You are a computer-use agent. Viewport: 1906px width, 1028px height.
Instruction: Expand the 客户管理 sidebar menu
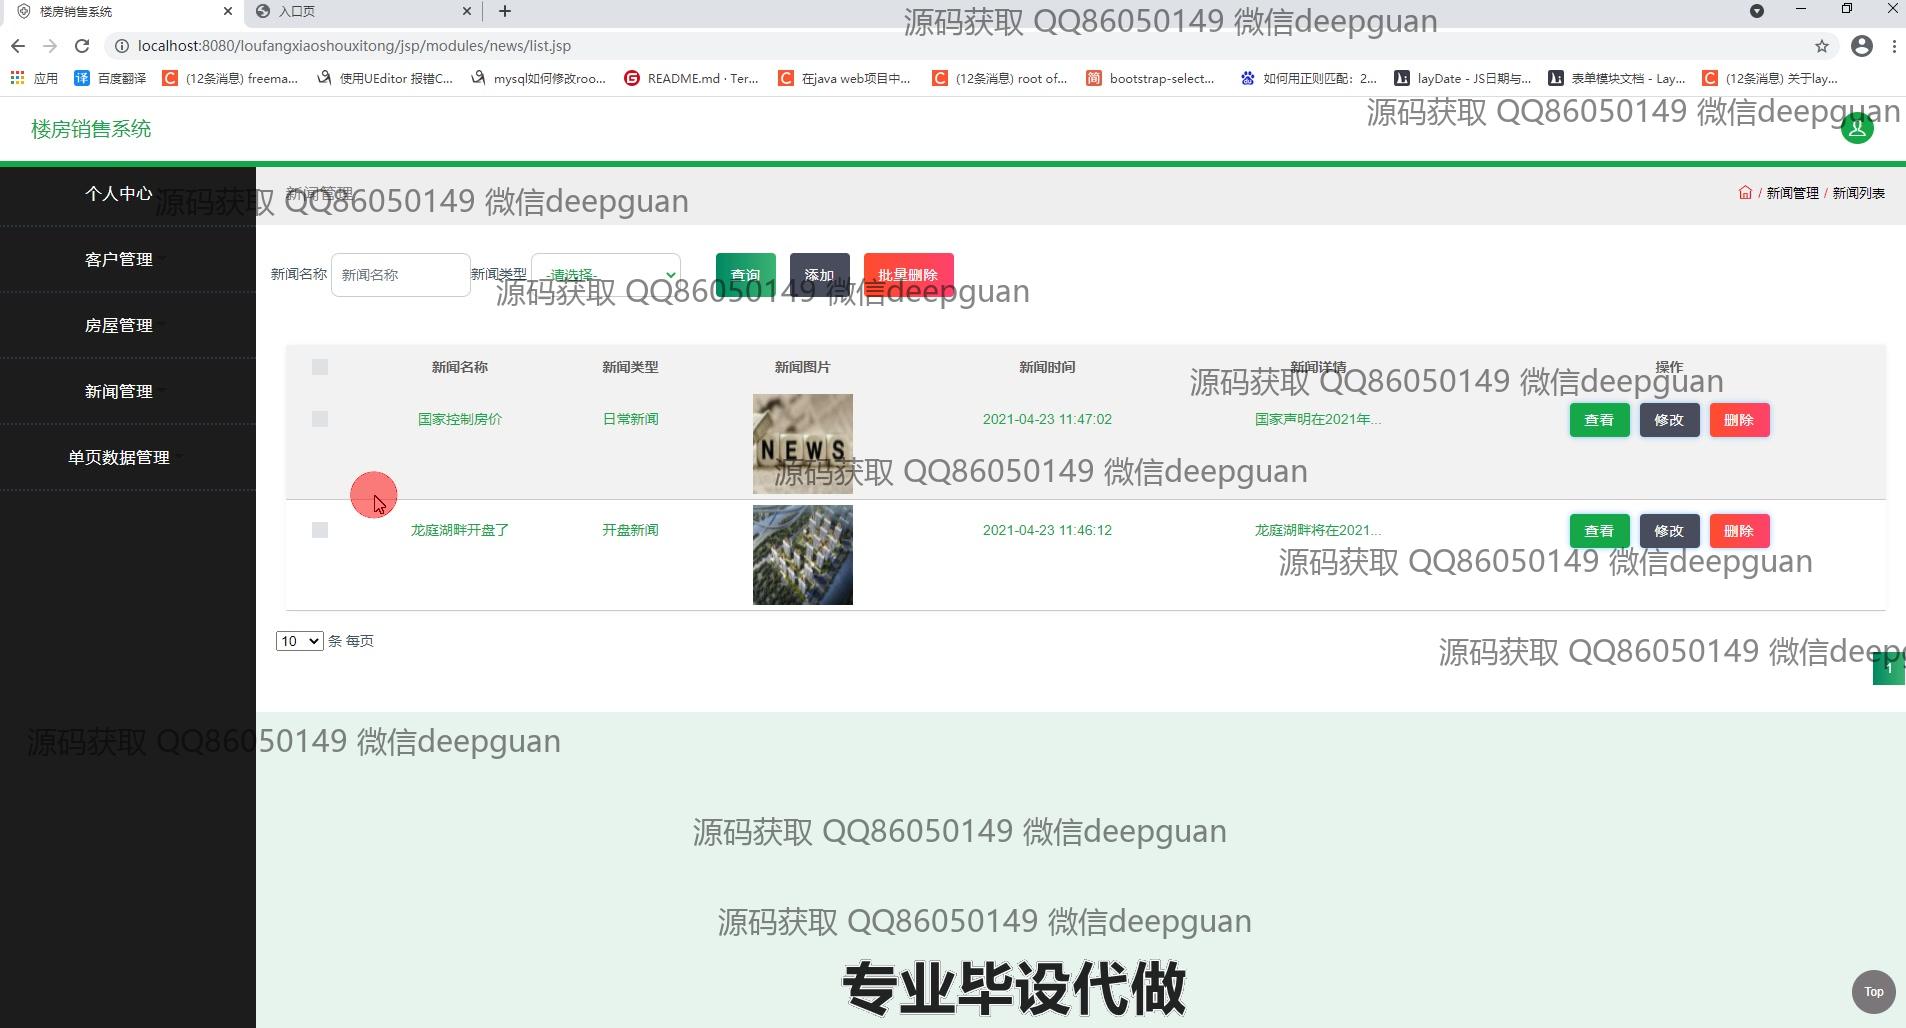pos(119,259)
